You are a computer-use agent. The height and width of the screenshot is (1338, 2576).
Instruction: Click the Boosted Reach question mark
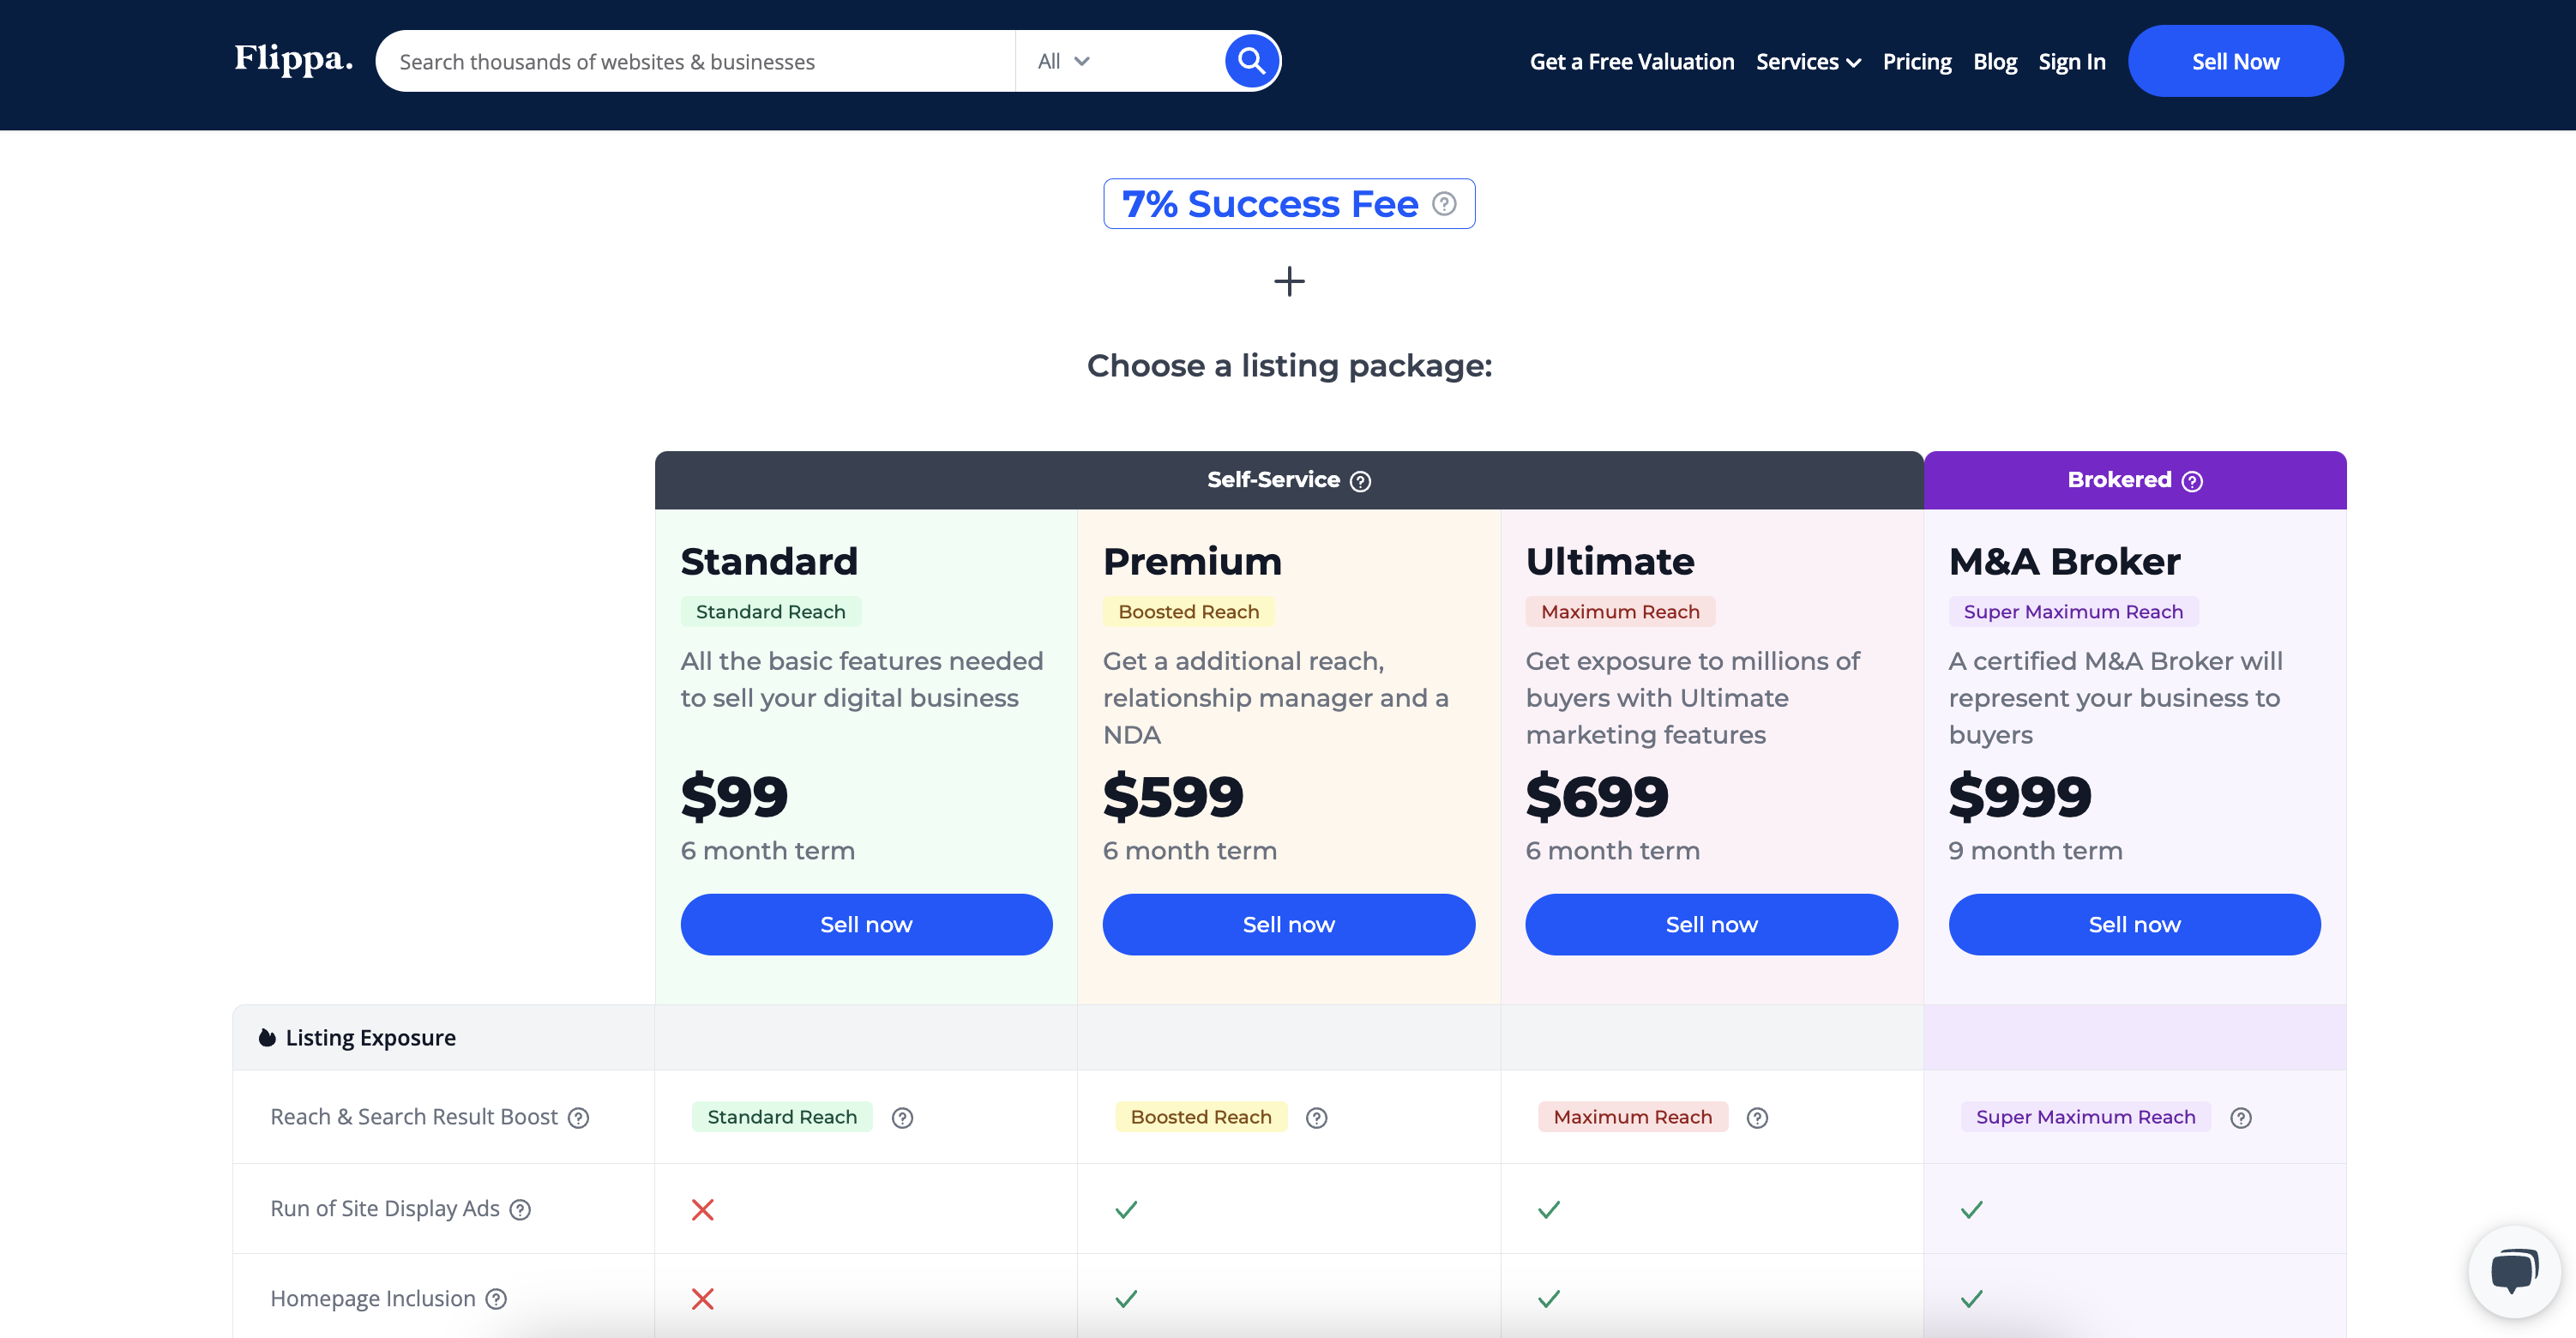1316,1118
